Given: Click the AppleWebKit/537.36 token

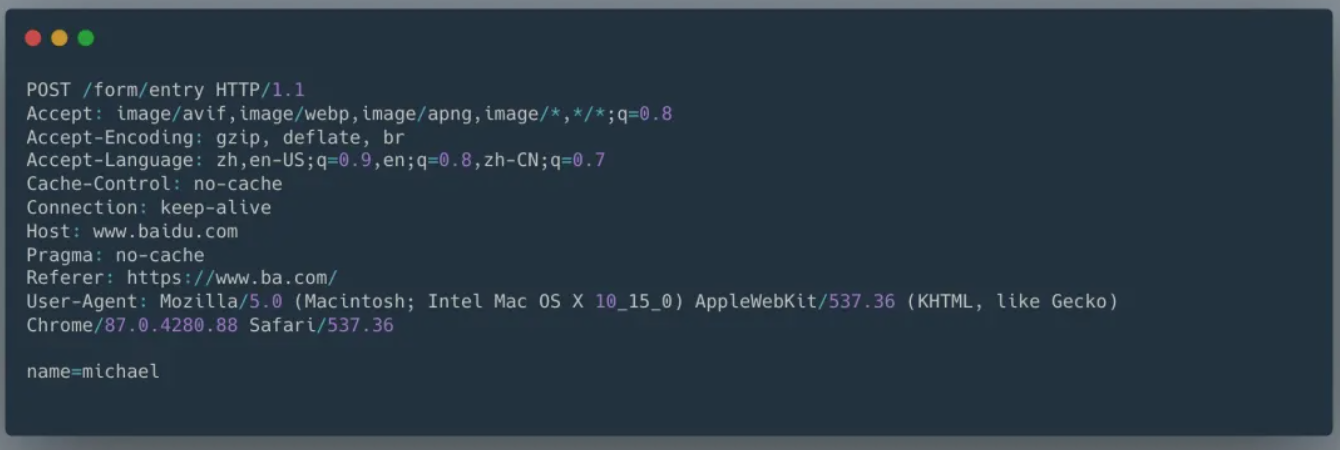Looking at the screenshot, I should (x=795, y=301).
